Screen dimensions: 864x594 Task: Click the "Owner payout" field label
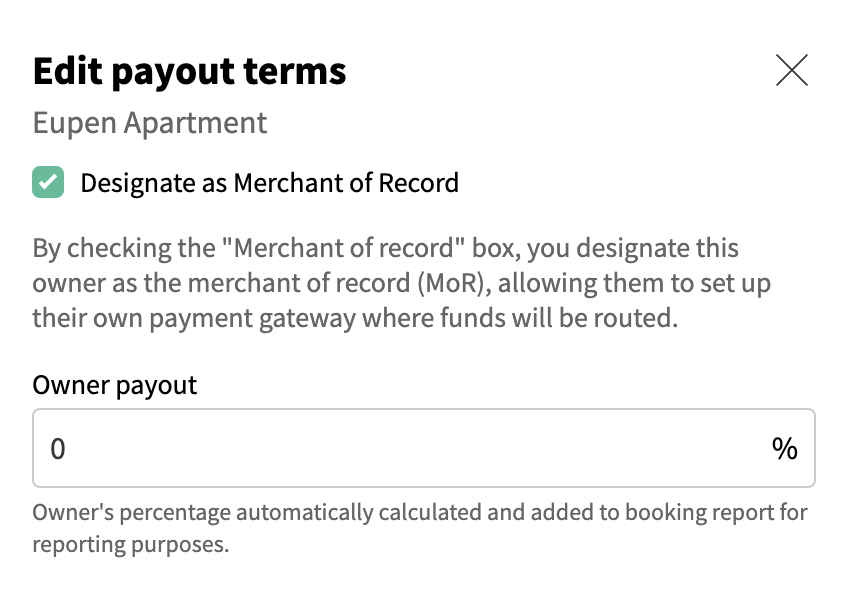click(115, 385)
